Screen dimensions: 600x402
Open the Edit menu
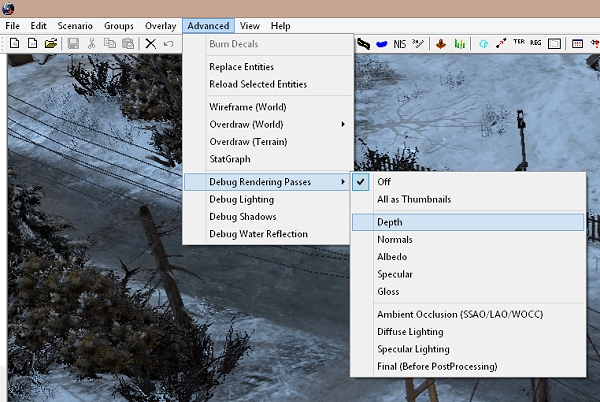(38, 26)
